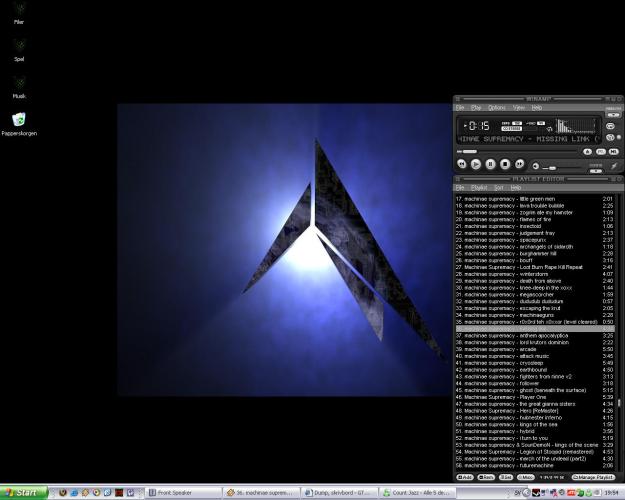This screenshot has height=500, width=625.
Task: Click the Filer desktop icon
Action: [19, 11]
